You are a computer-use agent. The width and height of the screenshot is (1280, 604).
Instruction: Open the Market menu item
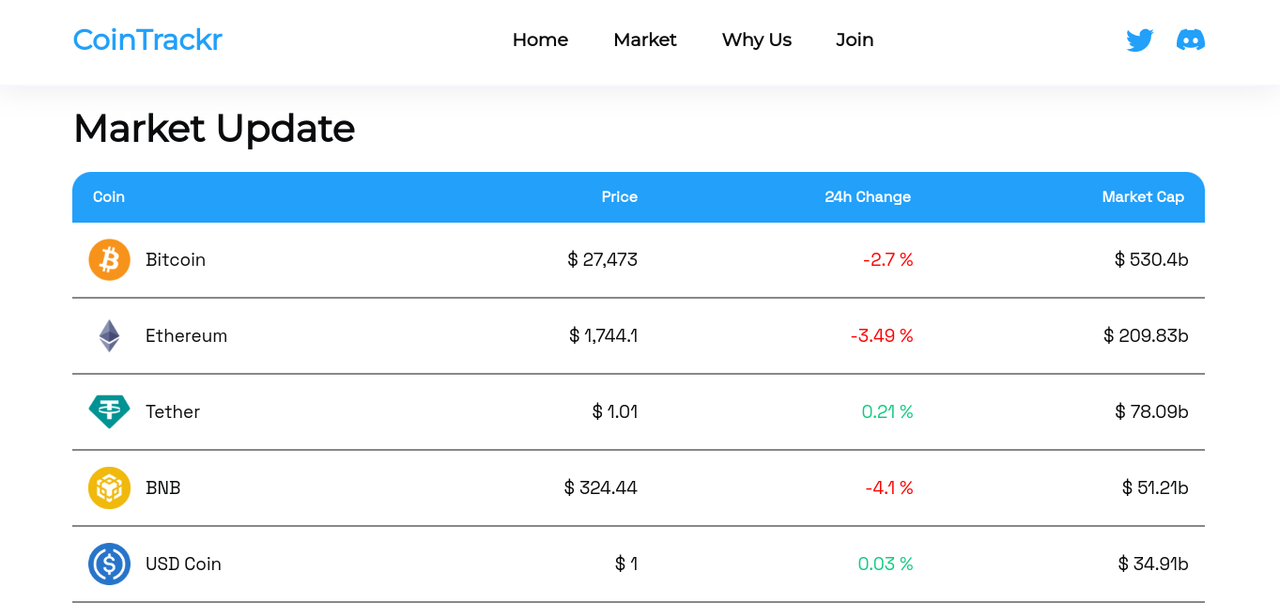pos(645,40)
